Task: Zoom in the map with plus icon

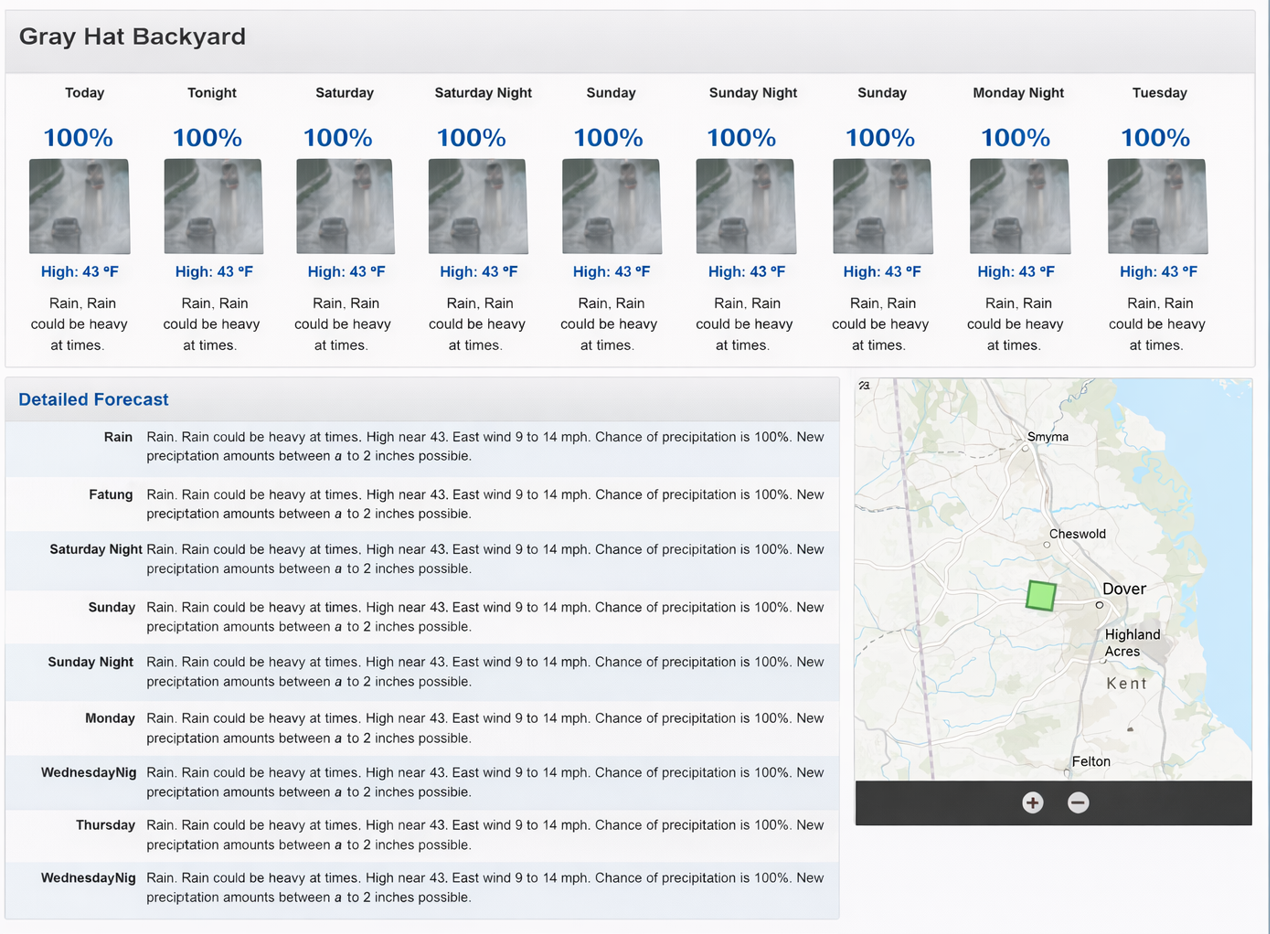Action: pos(1032,802)
